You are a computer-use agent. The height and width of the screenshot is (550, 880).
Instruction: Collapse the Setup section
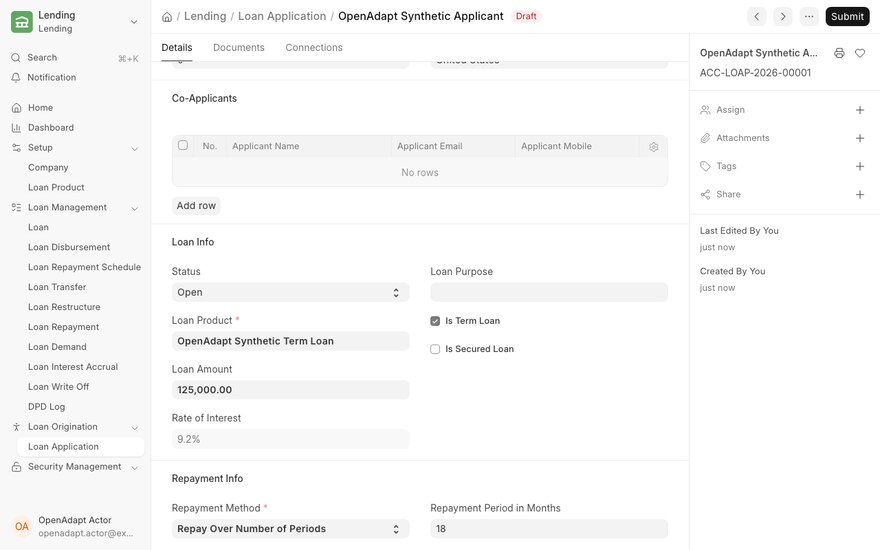pyautogui.click(x=135, y=149)
